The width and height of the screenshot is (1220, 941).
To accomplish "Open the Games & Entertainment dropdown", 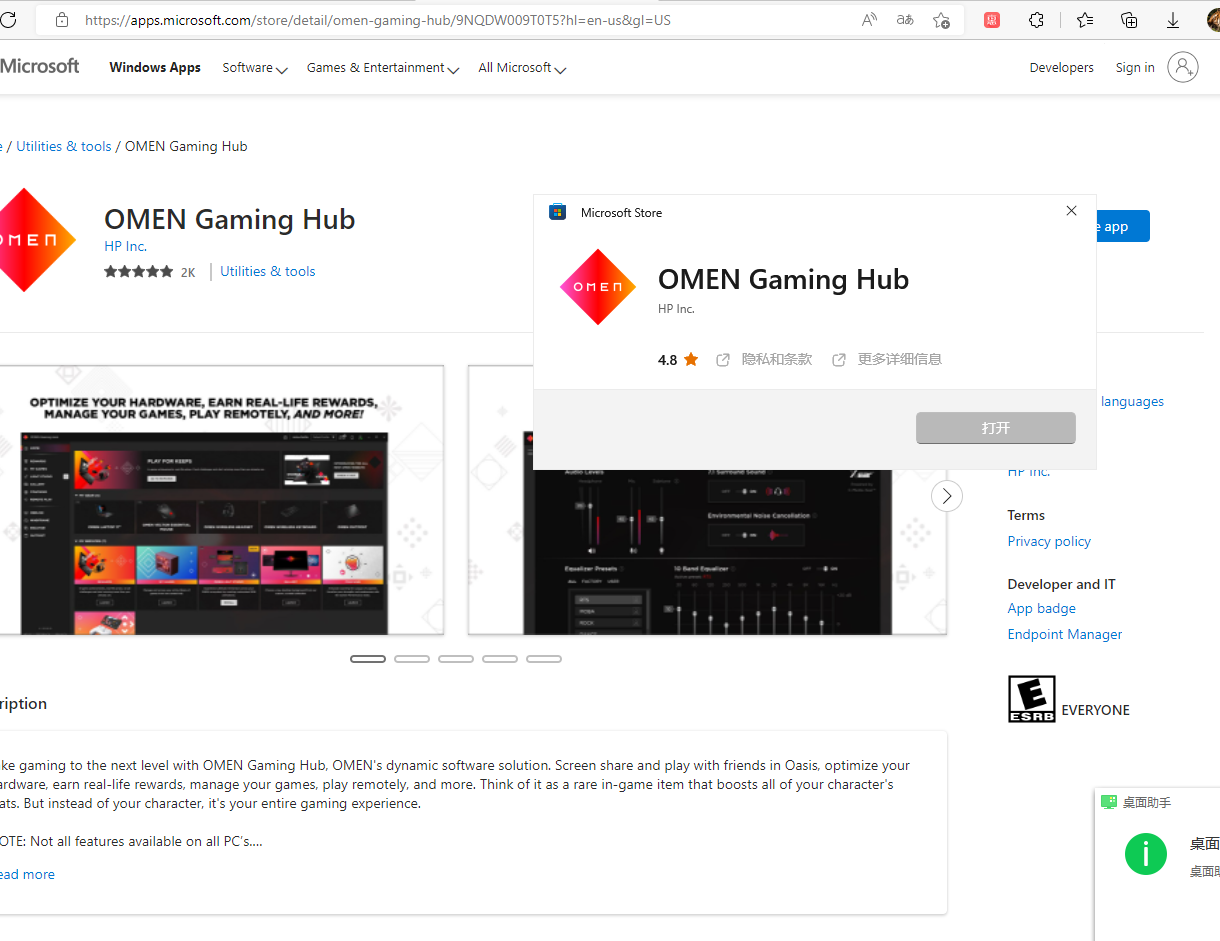I will point(377,67).
